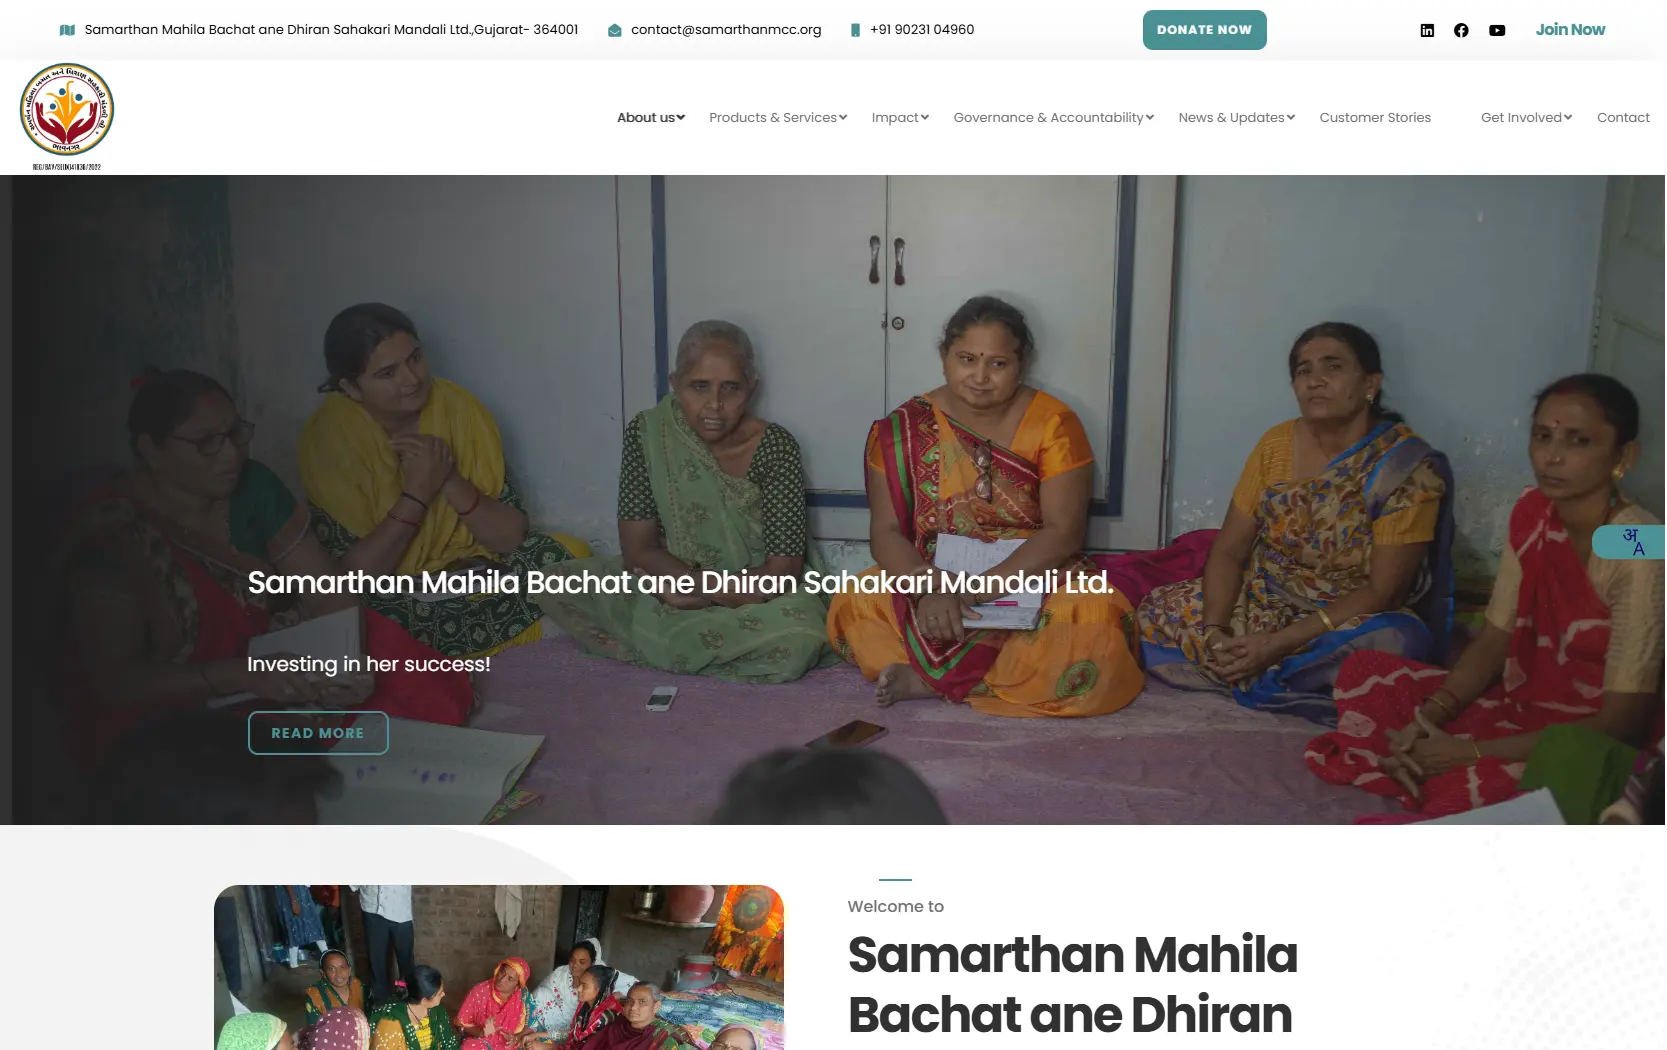Screen dimensions: 1667x1050
Task: Open the Contact menu item
Action: pos(1623,117)
